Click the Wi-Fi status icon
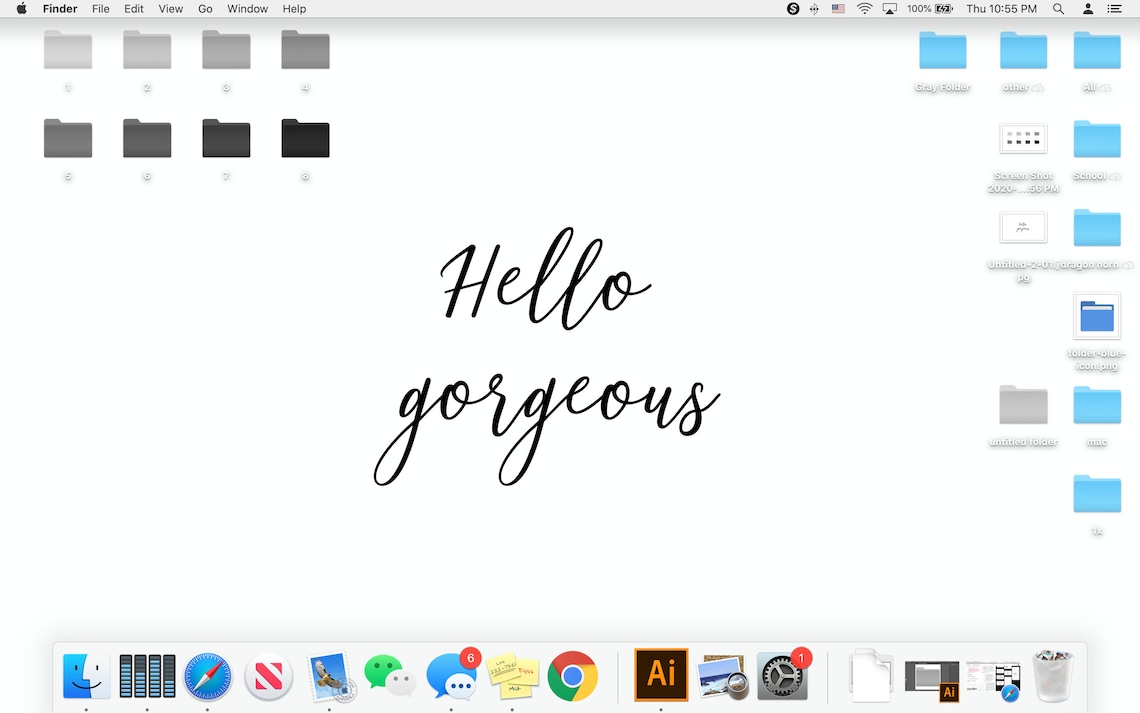The image size is (1140, 713). coord(863,9)
